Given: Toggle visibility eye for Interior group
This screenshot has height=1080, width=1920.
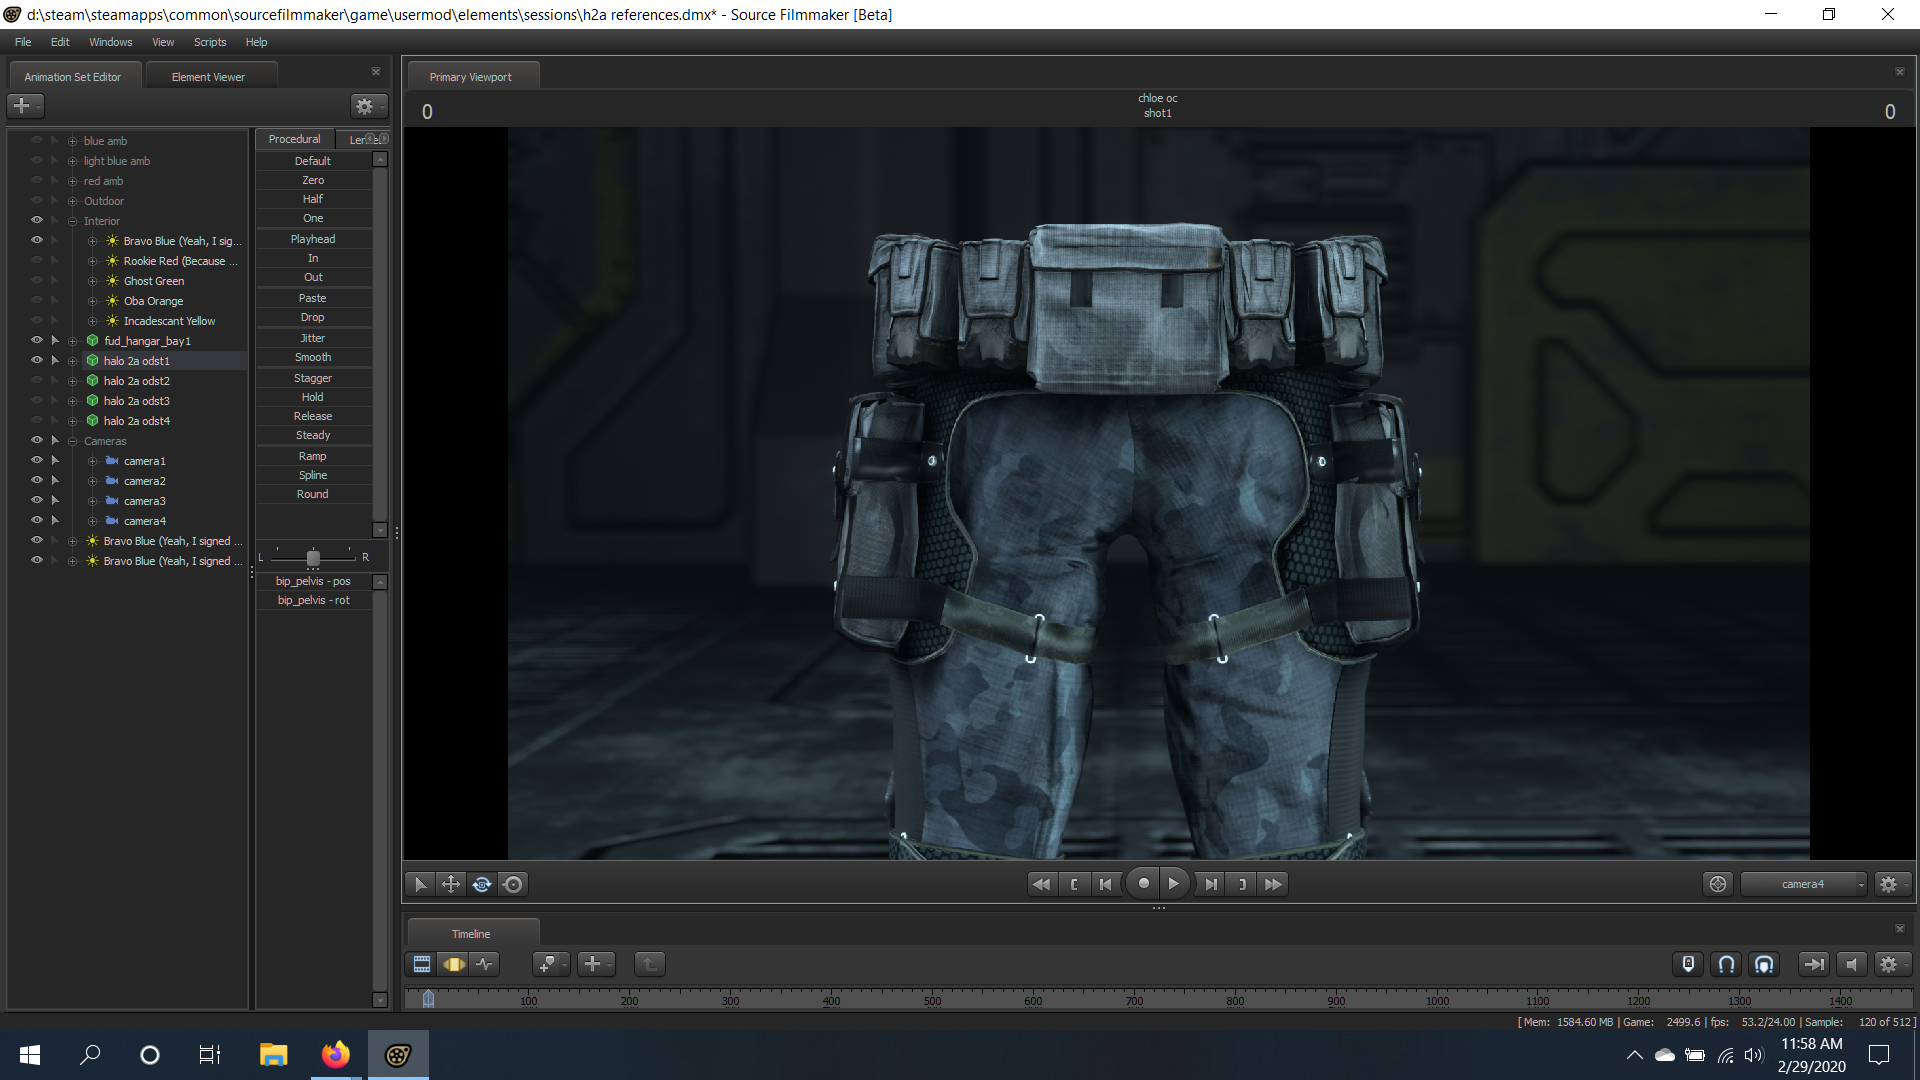Looking at the screenshot, I should click(37, 220).
